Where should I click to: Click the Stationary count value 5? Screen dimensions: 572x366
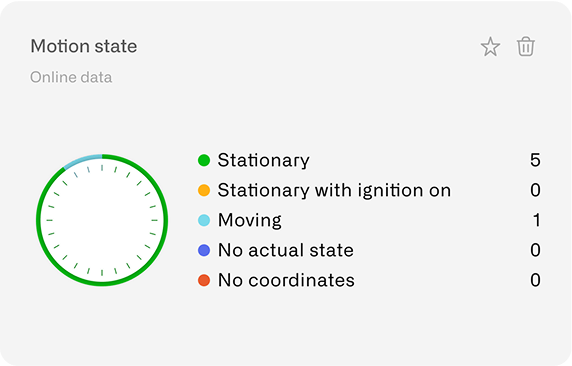535,160
